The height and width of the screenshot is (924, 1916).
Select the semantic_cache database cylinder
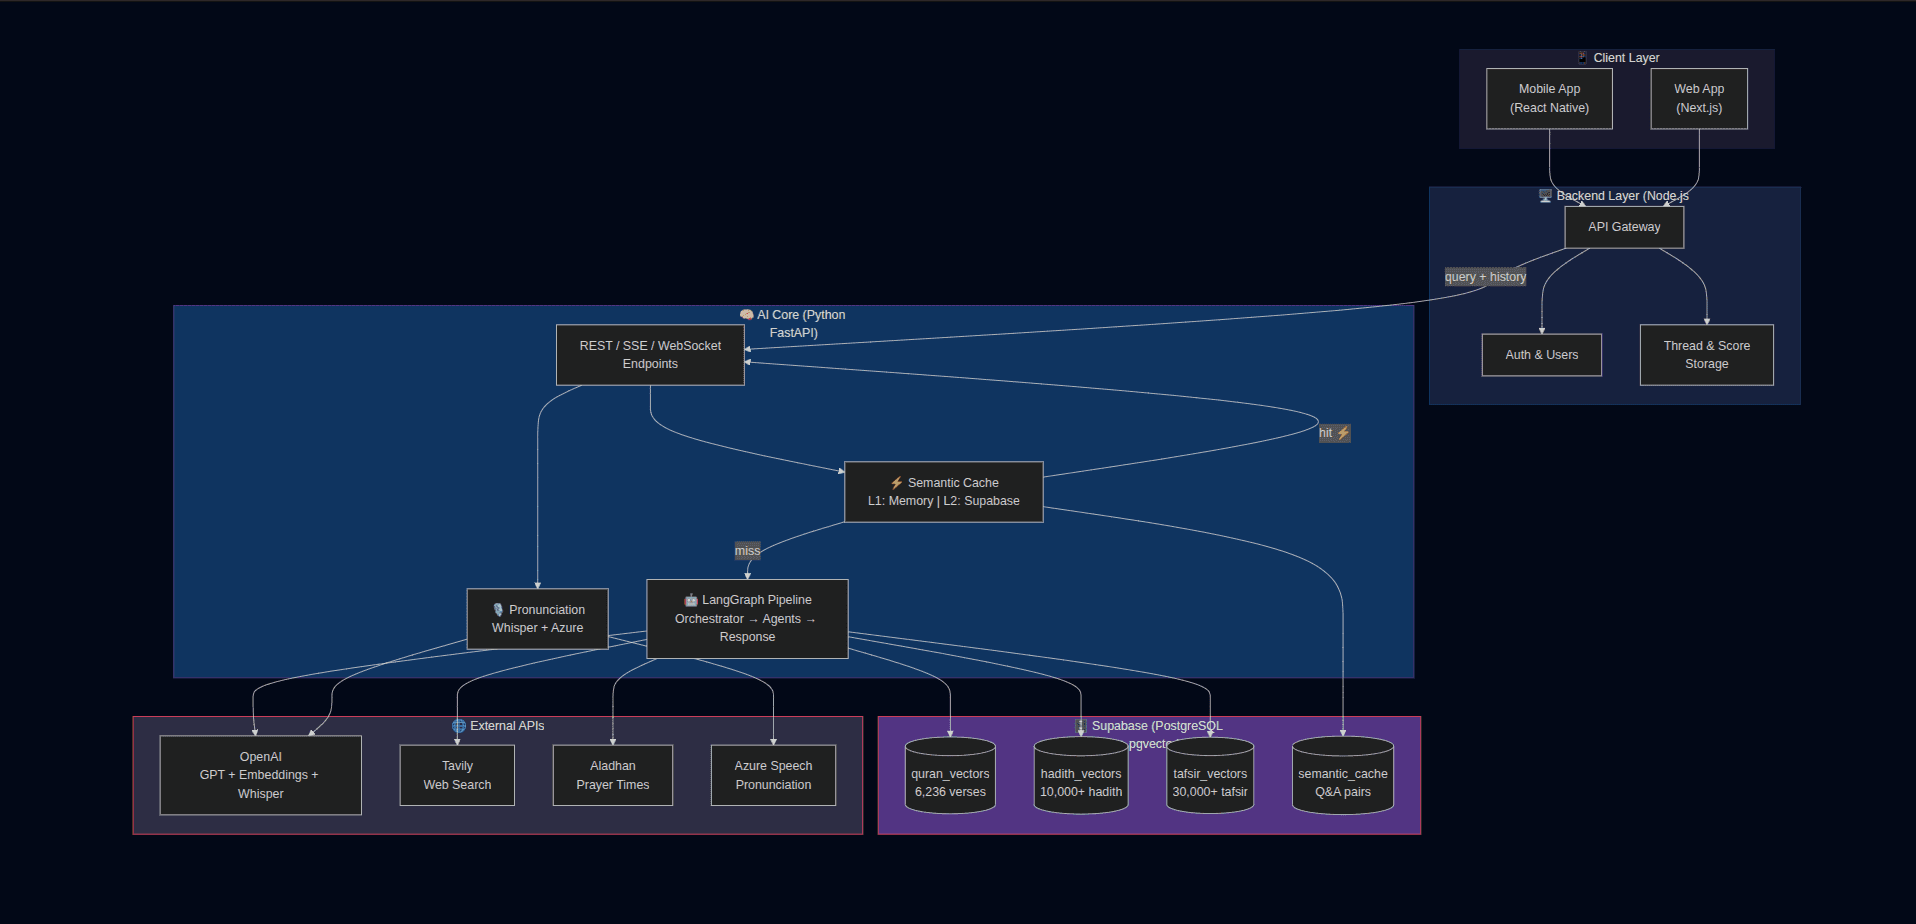click(1342, 776)
